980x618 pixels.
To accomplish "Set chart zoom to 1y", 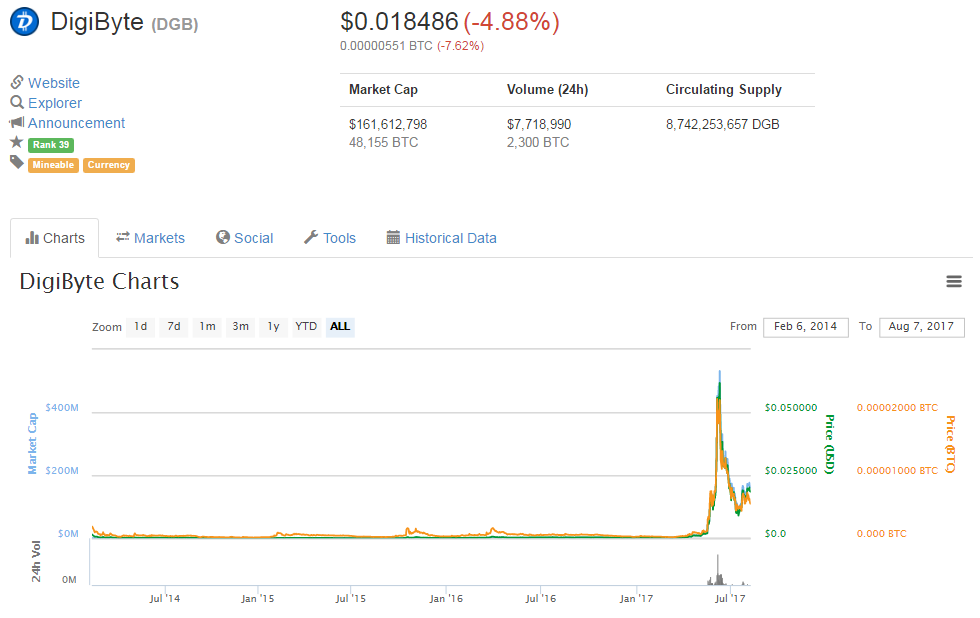I will tap(274, 326).
